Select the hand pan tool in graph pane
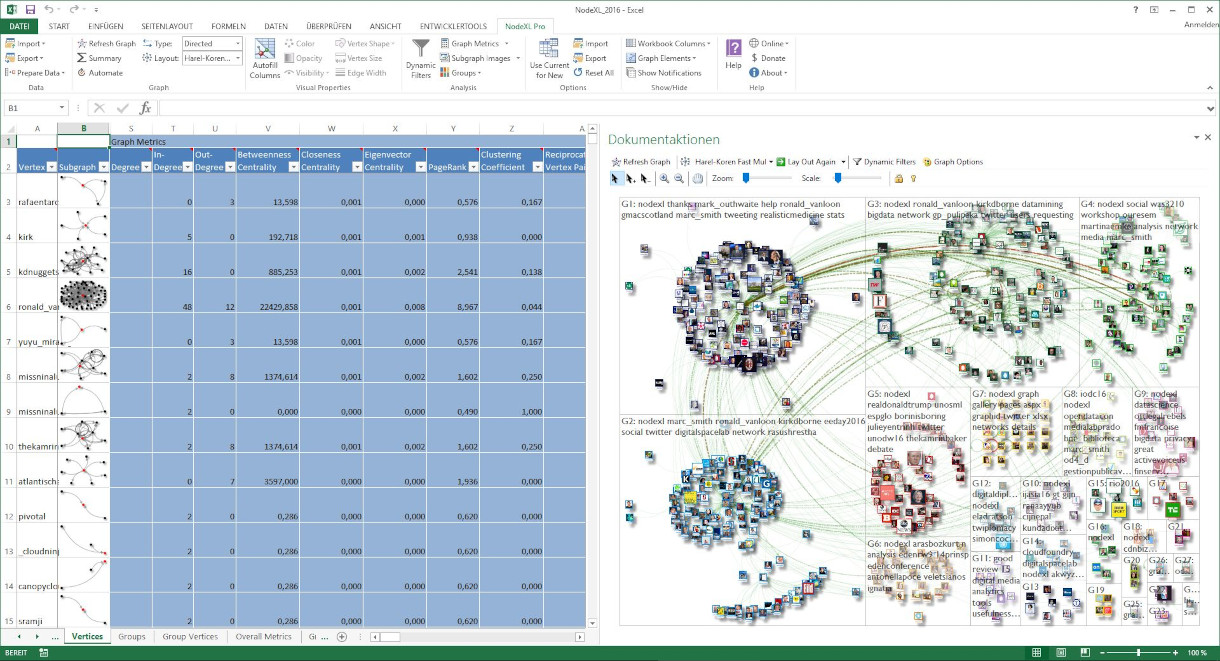Viewport: 1220px width, 661px height. 698,178
